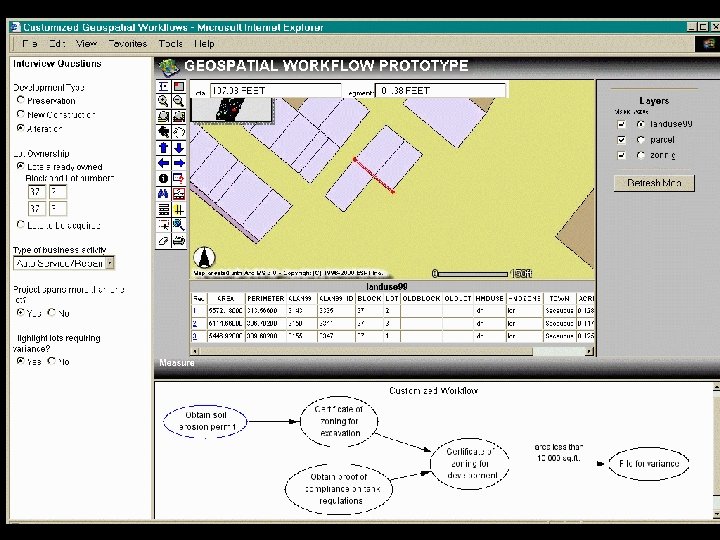Toggle parcel layer visibility checkbox
This screenshot has width=720, height=540.
coord(621,140)
